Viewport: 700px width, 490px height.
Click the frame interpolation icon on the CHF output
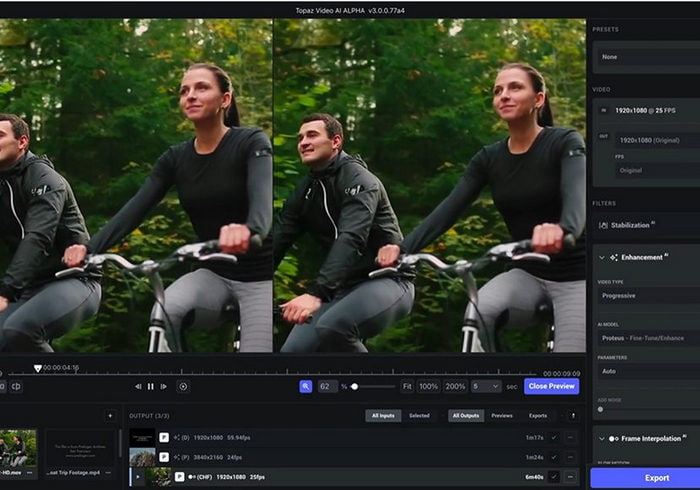click(x=192, y=477)
